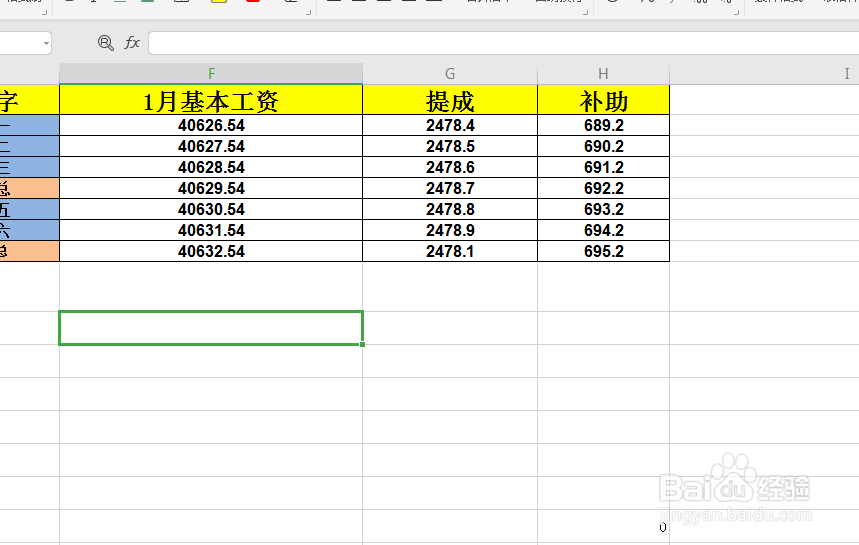The width and height of the screenshot is (859, 545).
Task: Open the alignment group dialog launcher
Action: [x=586, y=12]
